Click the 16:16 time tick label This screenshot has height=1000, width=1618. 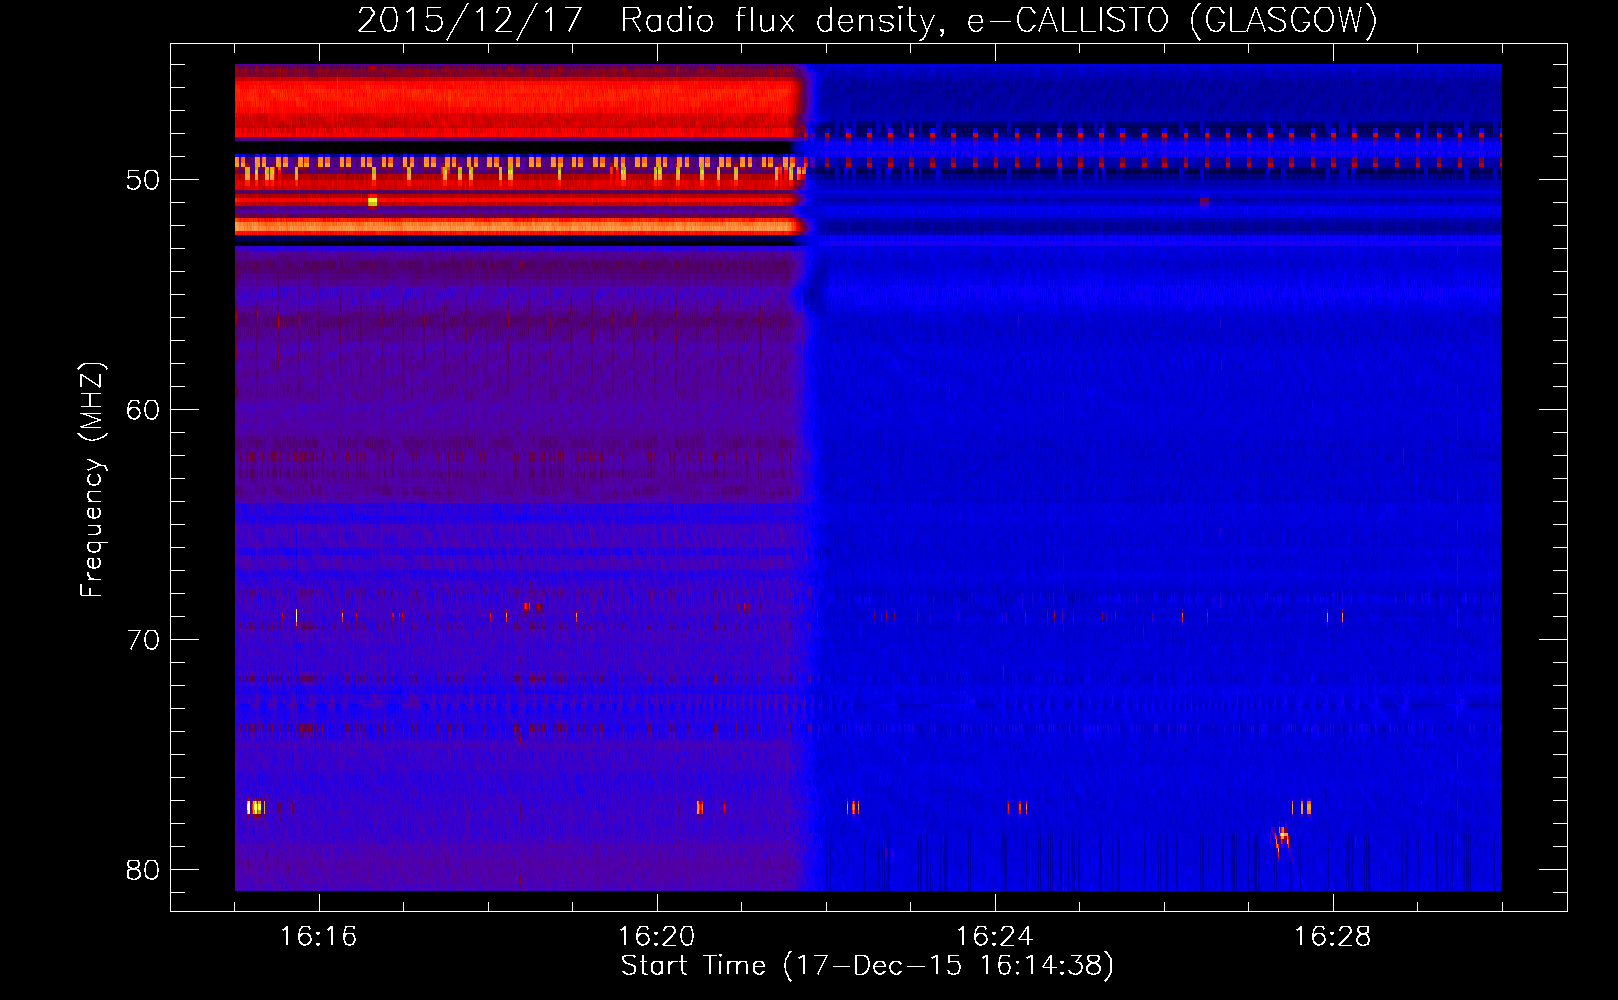tap(318, 936)
